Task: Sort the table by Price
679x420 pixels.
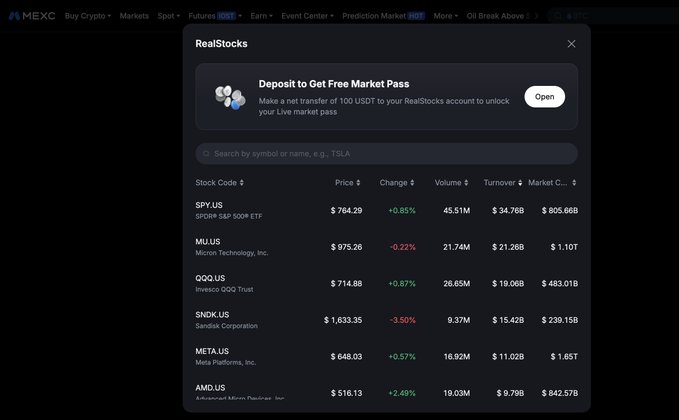Action: 347,183
